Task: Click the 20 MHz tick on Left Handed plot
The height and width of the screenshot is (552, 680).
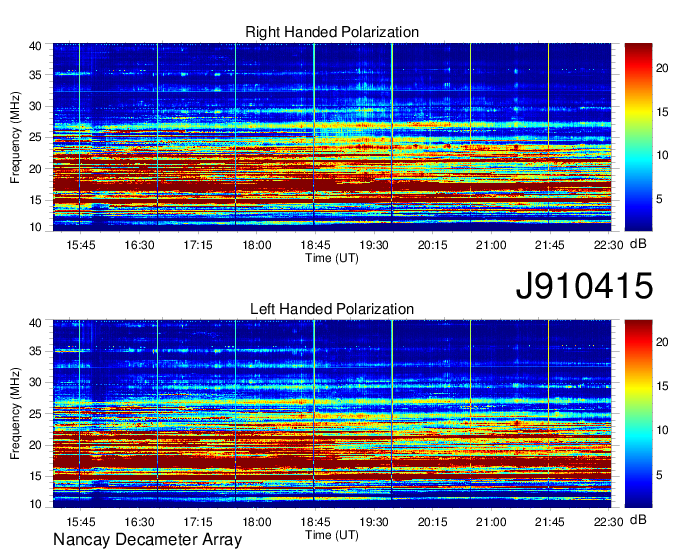Action: (35, 445)
